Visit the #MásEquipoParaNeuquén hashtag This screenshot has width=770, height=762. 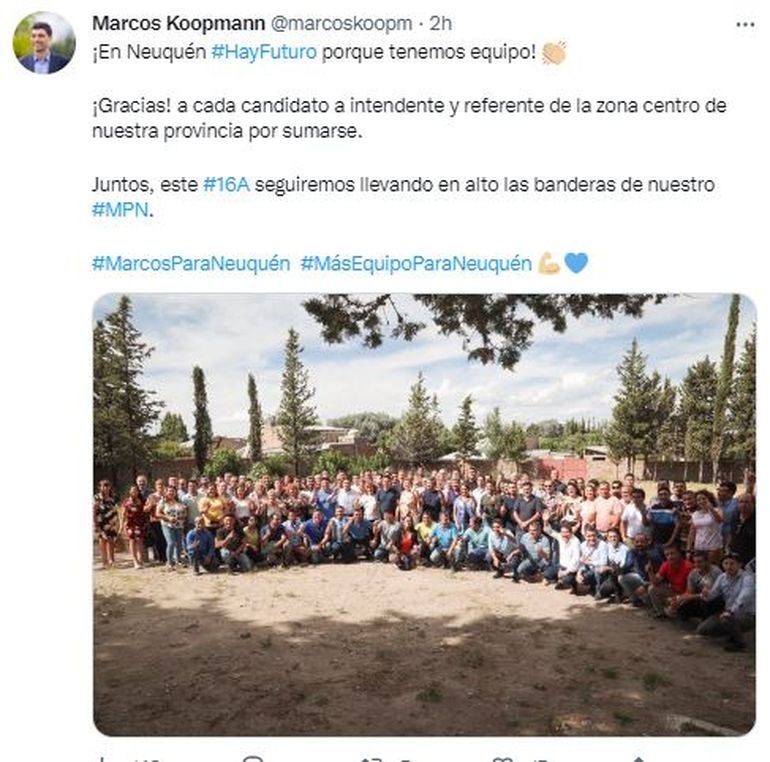416,264
